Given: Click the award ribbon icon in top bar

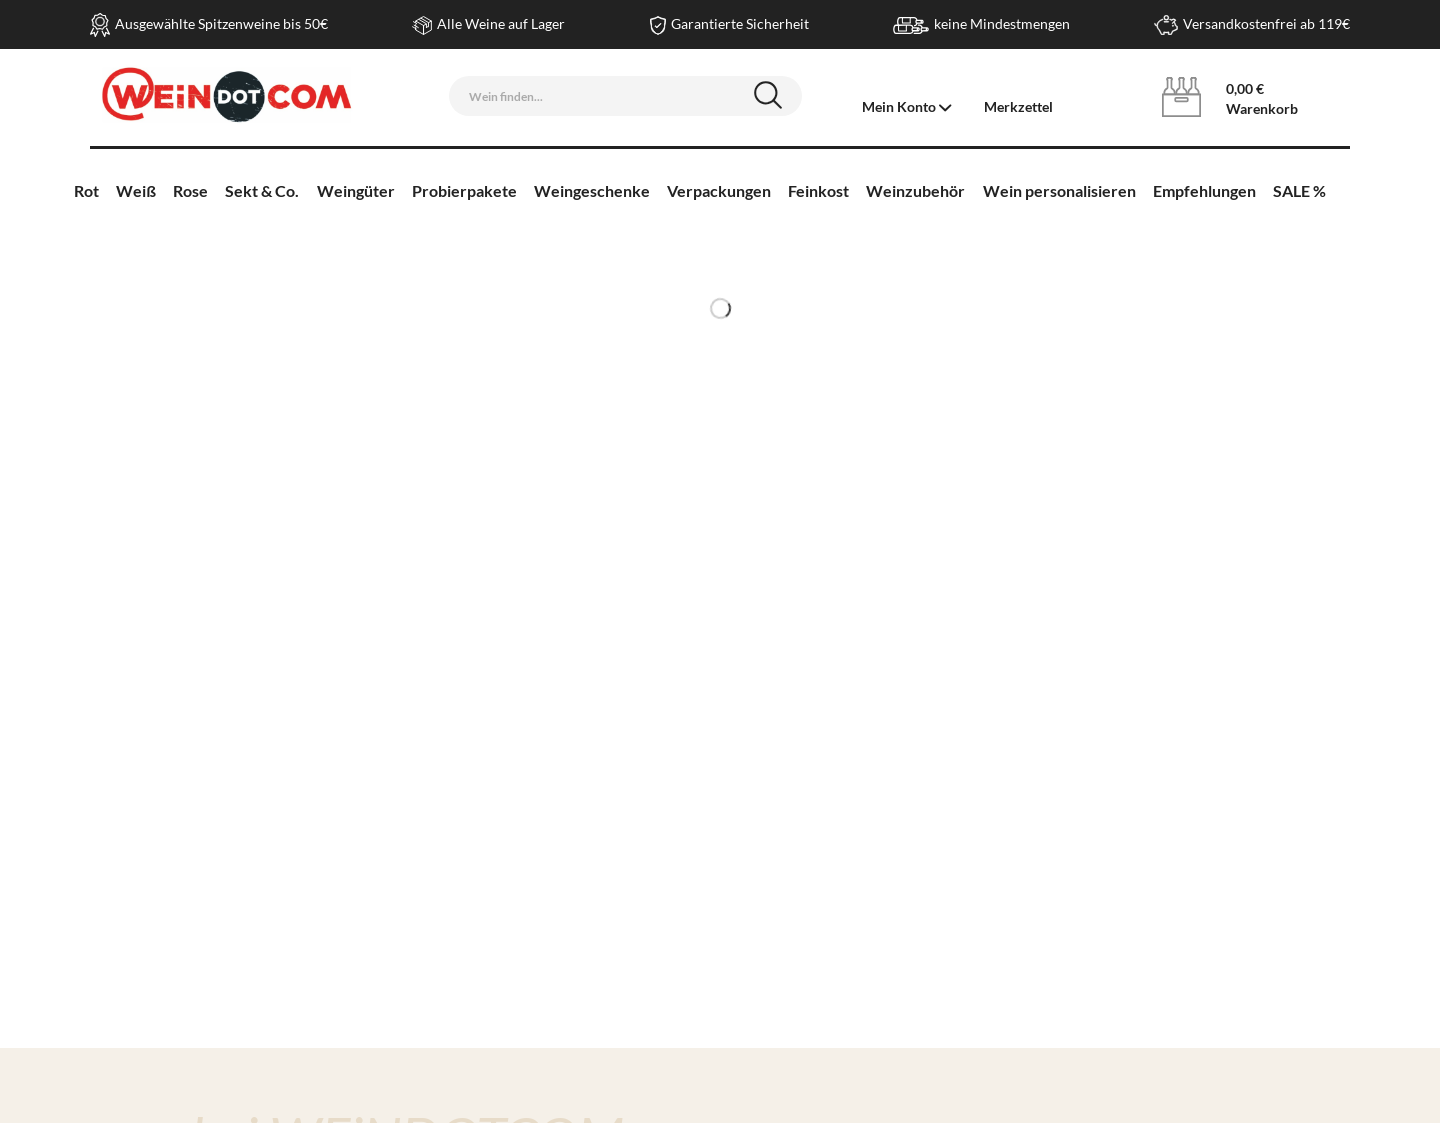Looking at the screenshot, I should [100, 25].
